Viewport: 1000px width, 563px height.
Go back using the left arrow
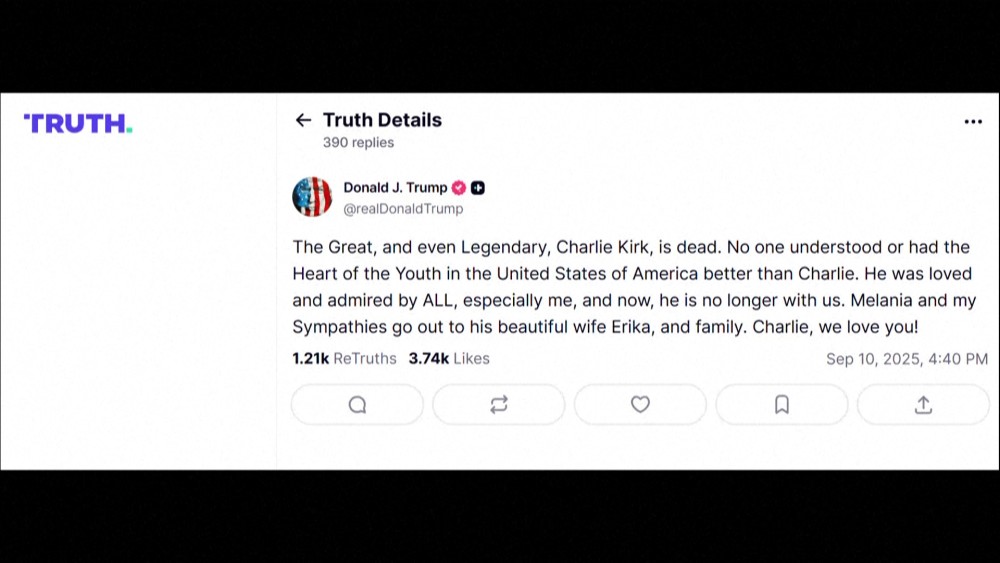click(x=303, y=120)
